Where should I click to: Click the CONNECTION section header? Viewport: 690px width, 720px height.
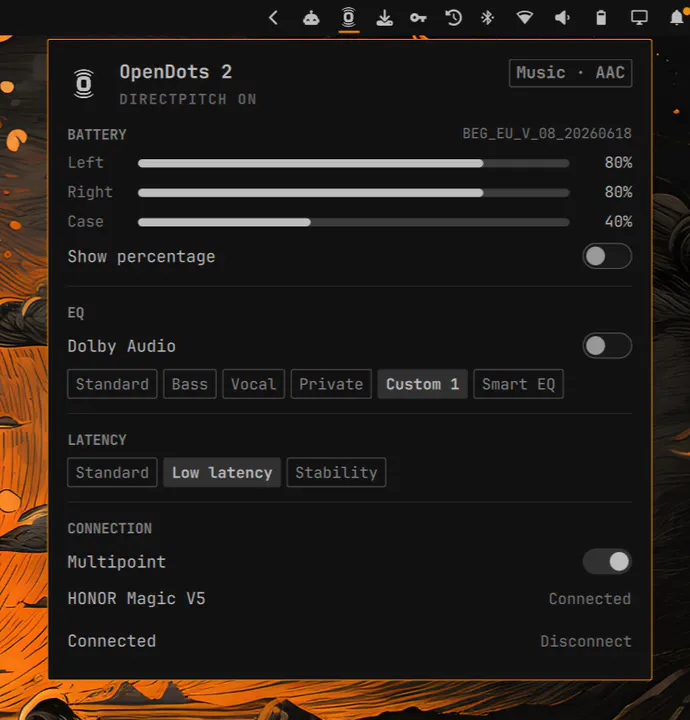click(x=110, y=529)
